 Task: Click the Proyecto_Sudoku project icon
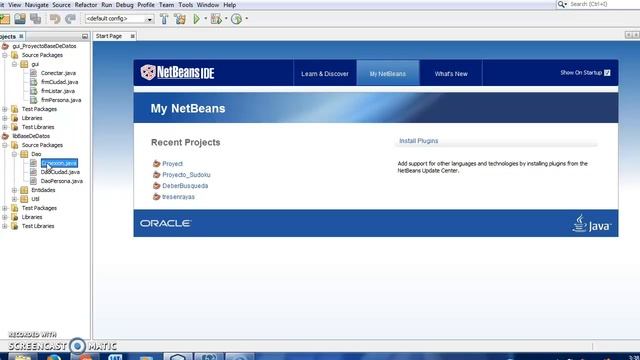tap(156, 175)
